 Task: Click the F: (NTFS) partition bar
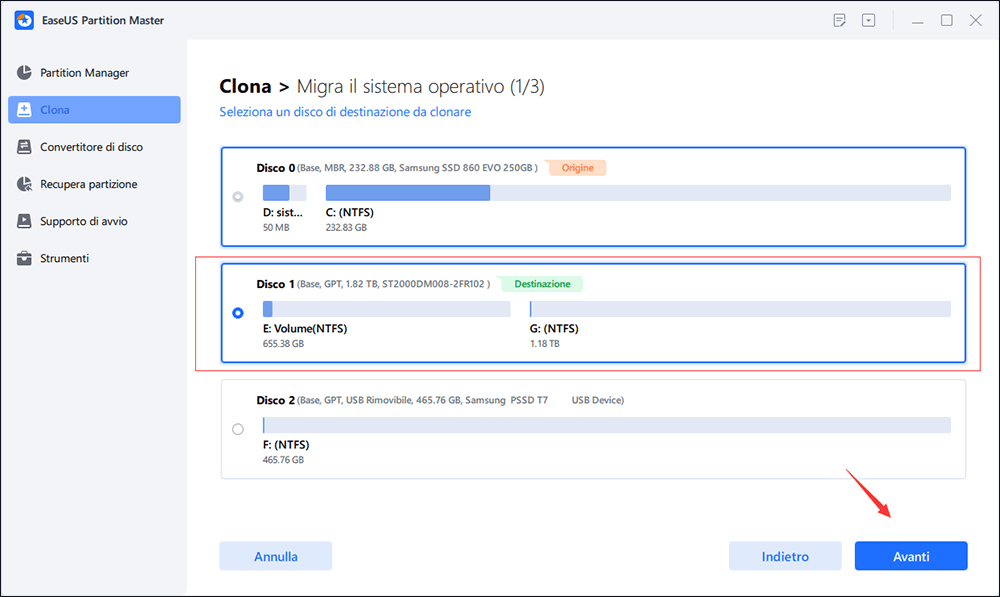(607, 425)
